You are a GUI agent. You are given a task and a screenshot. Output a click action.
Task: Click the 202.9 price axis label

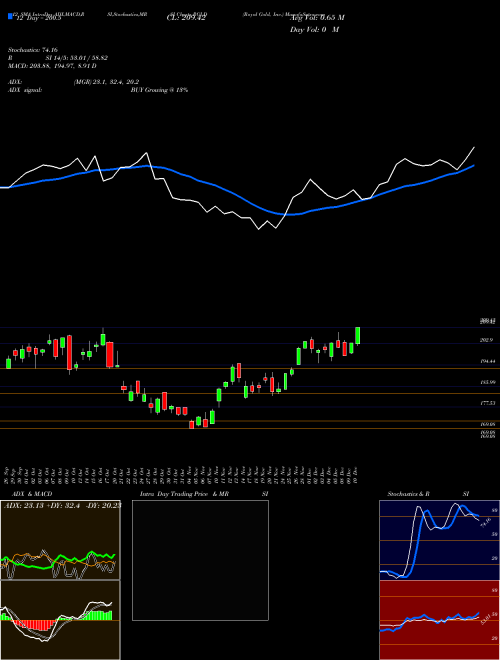(487, 340)
